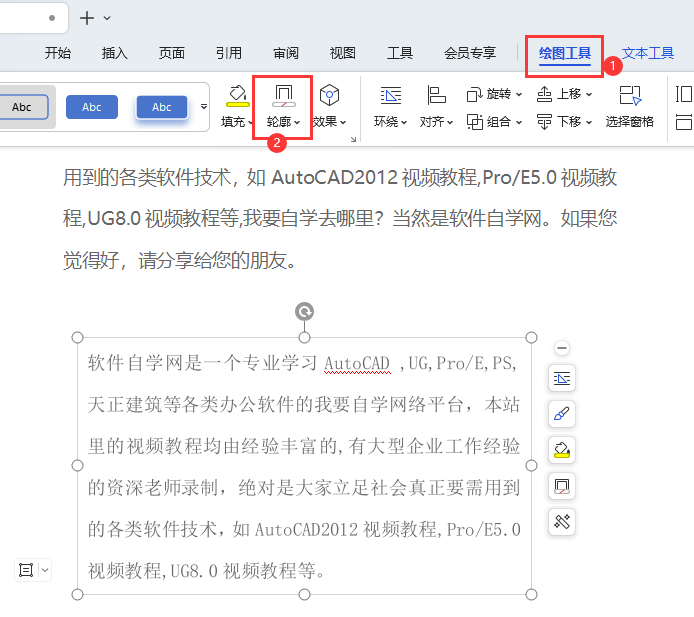Open the 审阅 tab
This screenshot has height=617, width=694.
286,53
